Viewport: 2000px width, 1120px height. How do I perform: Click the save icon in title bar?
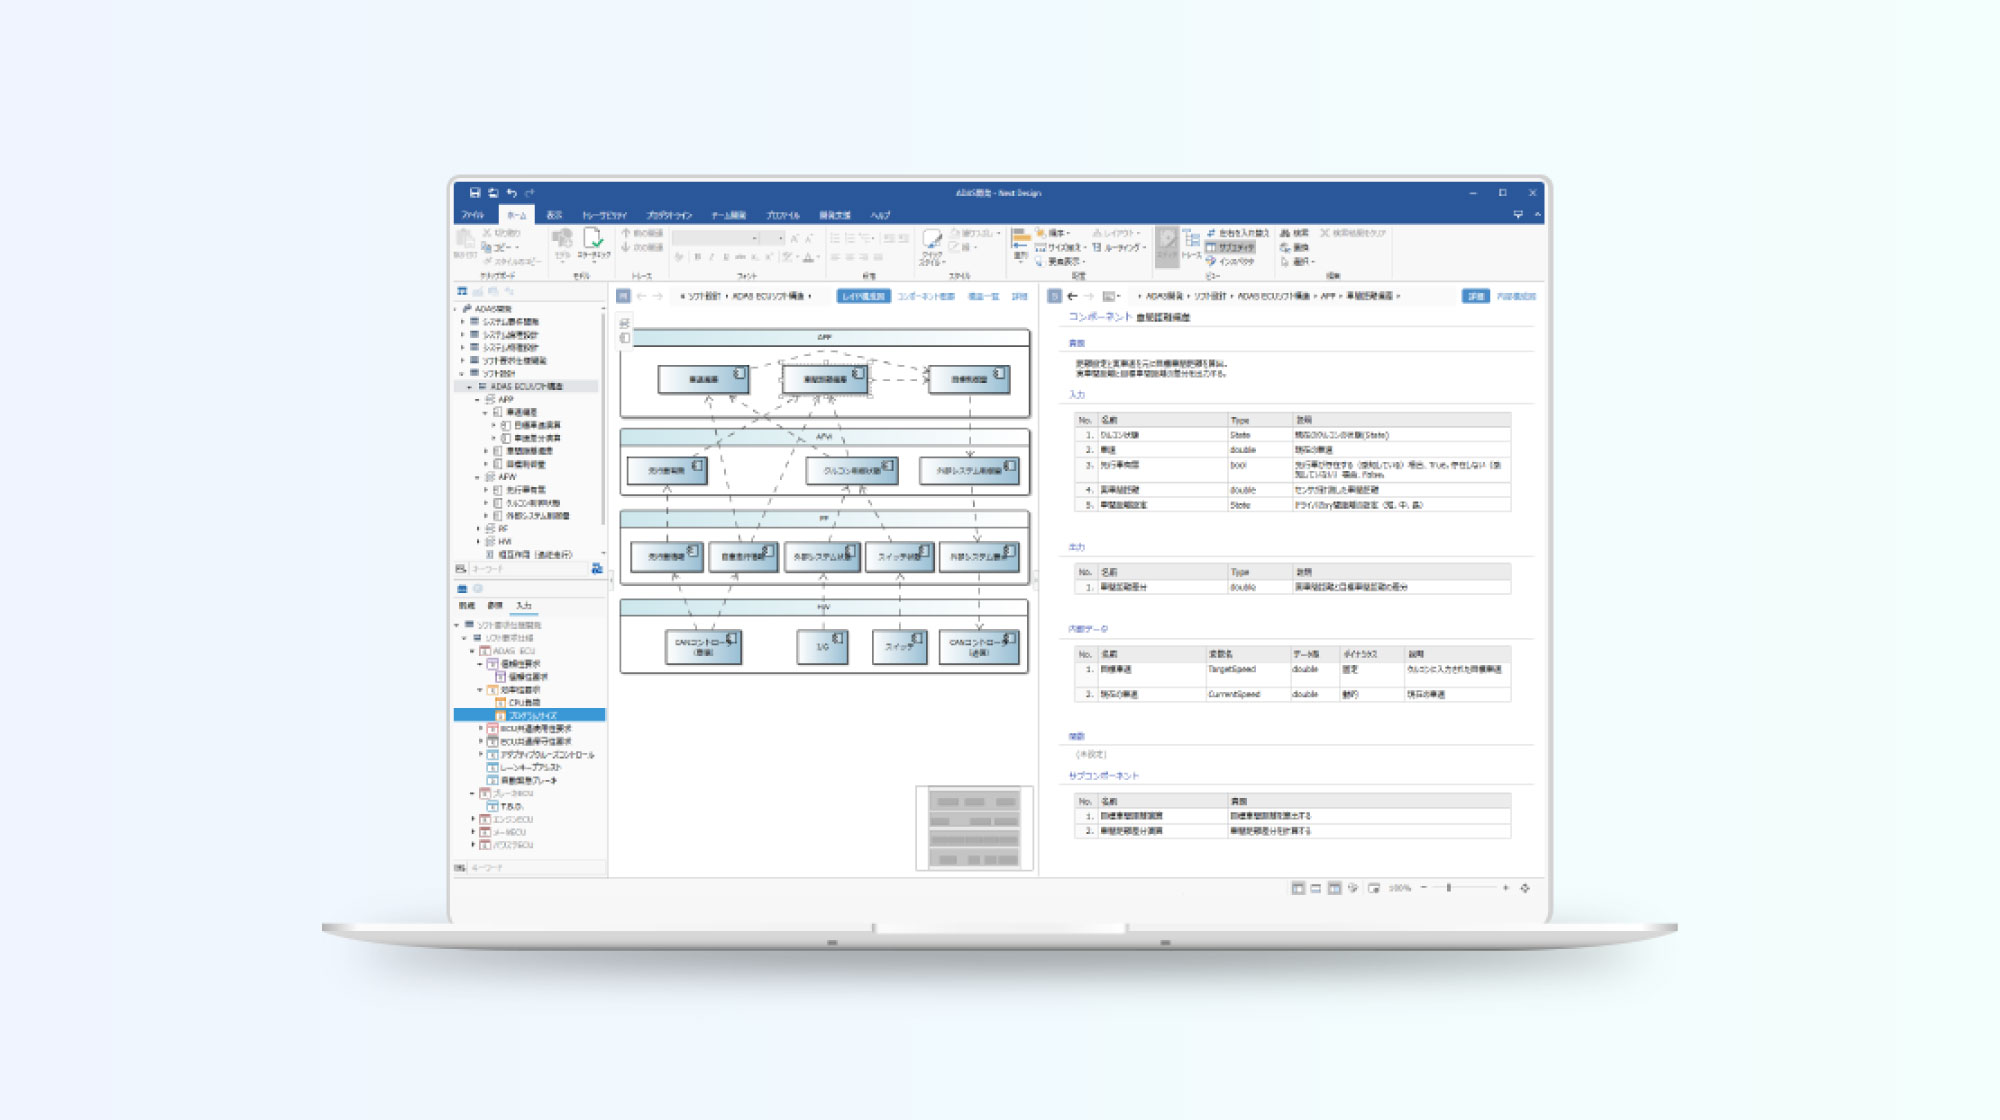point(475,193)
